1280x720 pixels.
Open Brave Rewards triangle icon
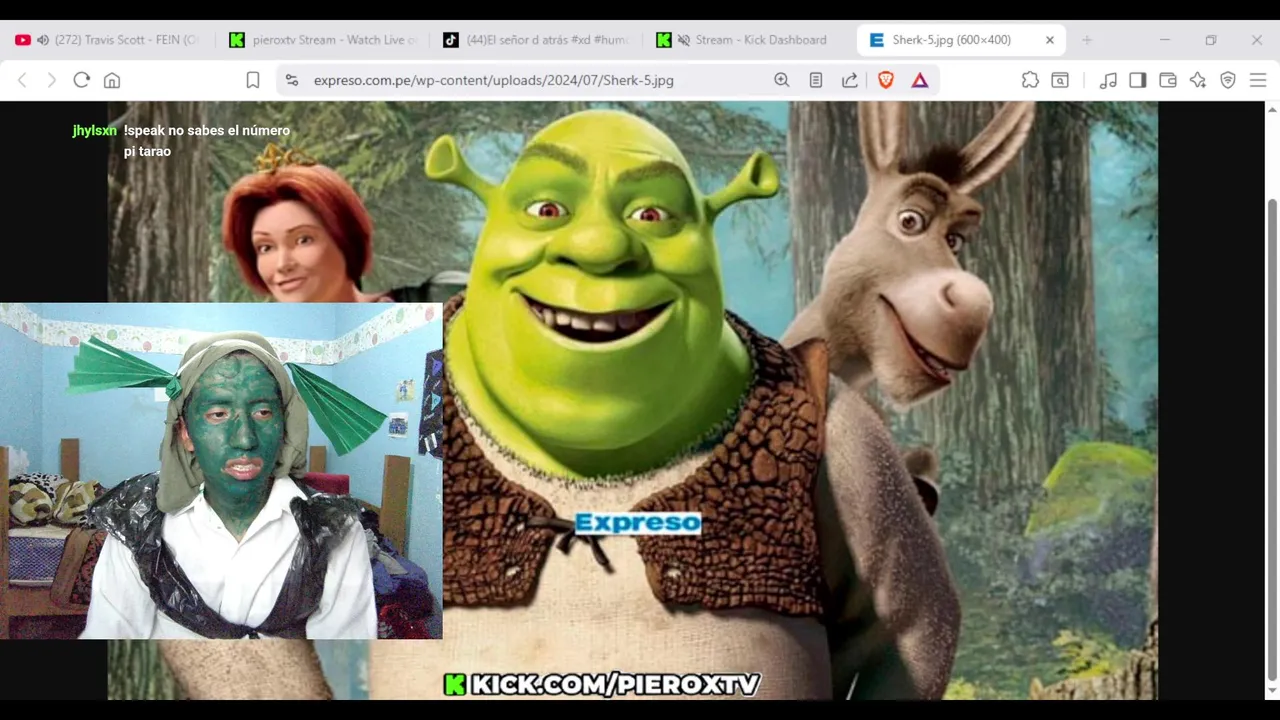pyautogui.click(x=920, y=80)
